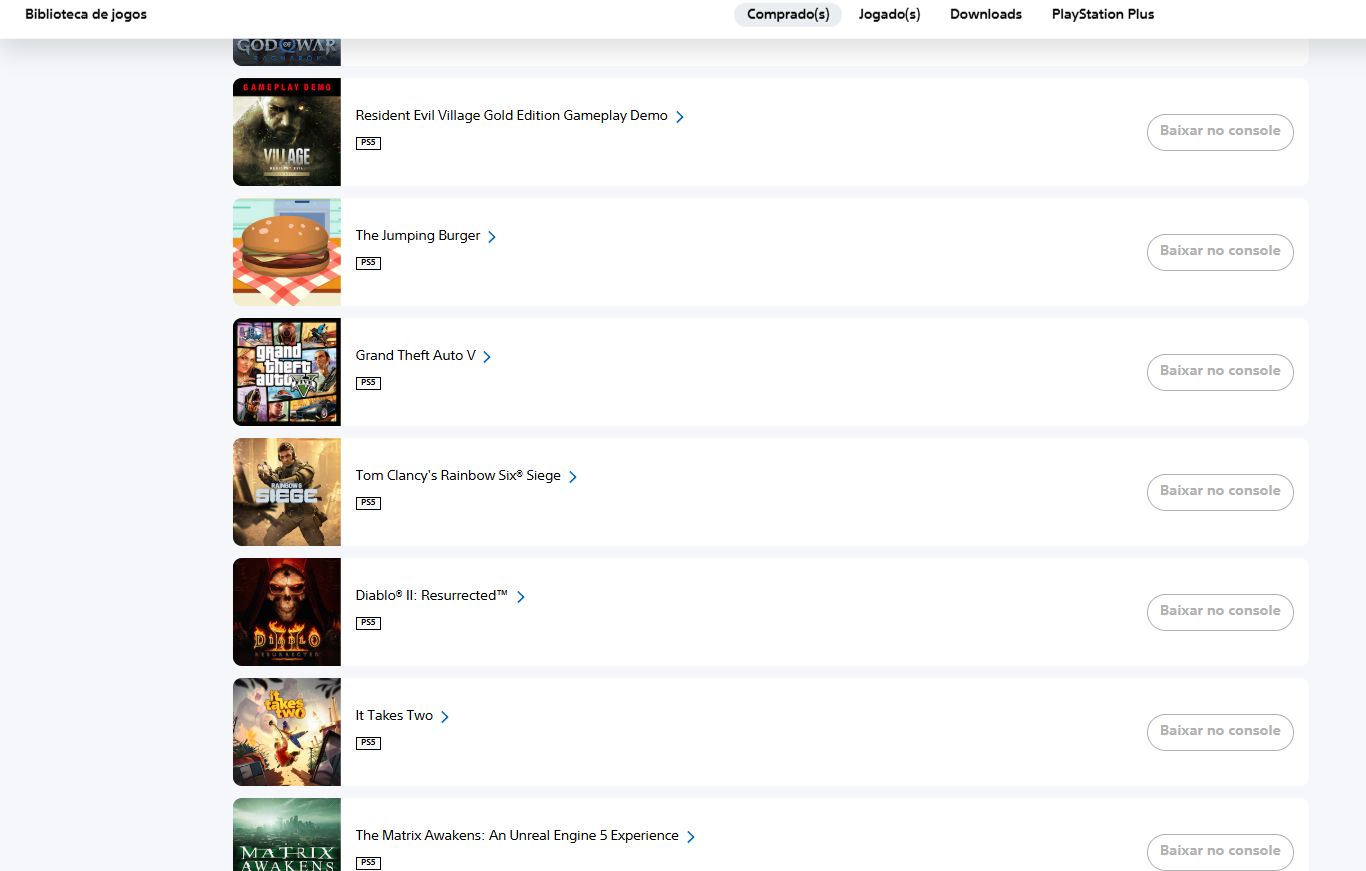This screenshot has height=871, width=1366.
Task: Click Baixar no console for Grand Theft Auto V
Action: tap(1220, 371)
